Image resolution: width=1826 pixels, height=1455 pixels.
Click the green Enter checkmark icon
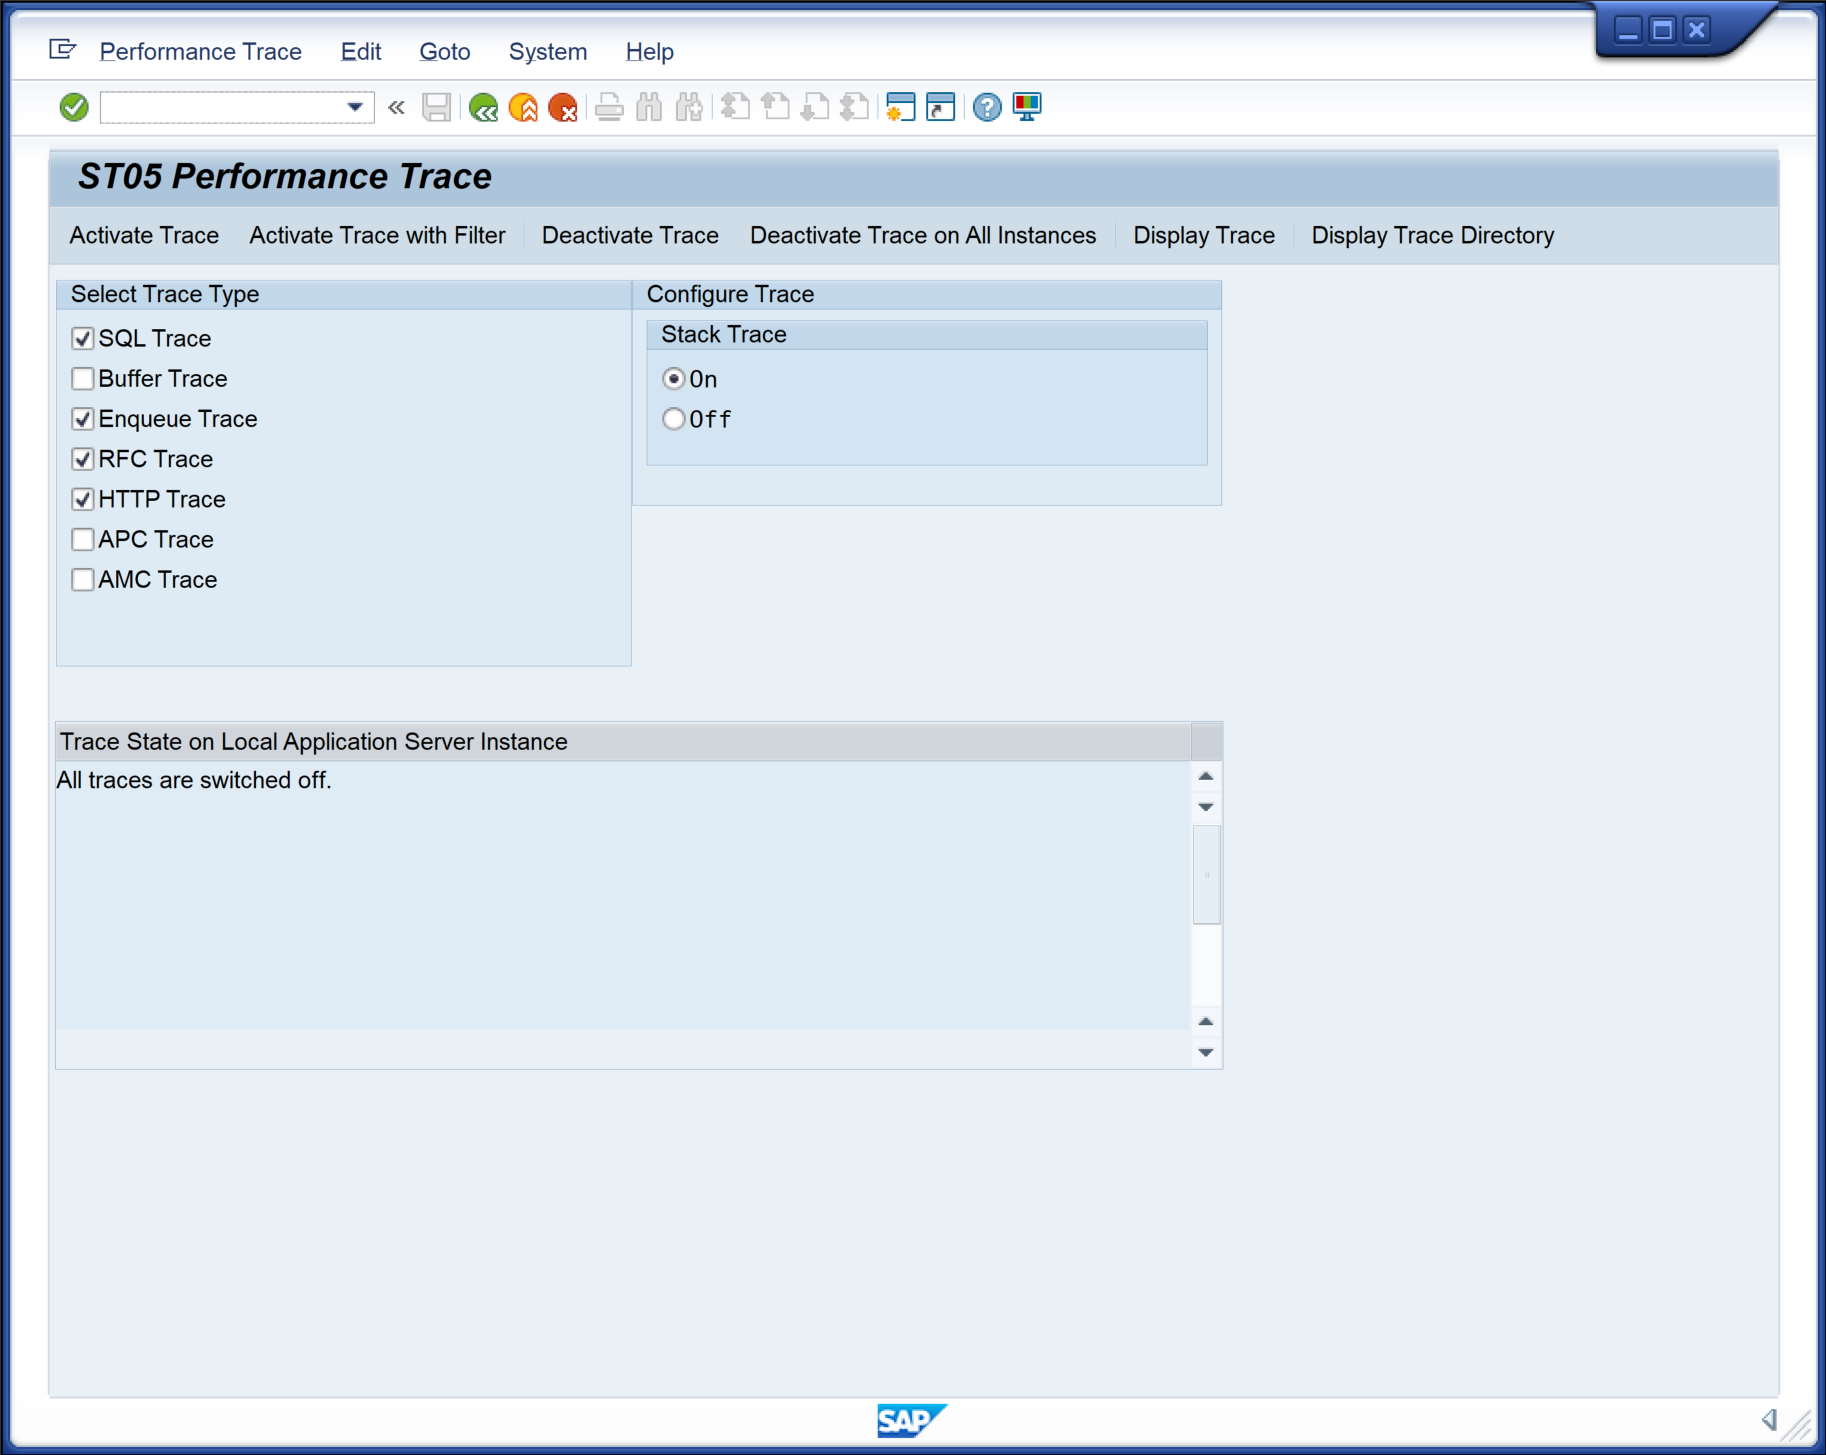(74, 107)
